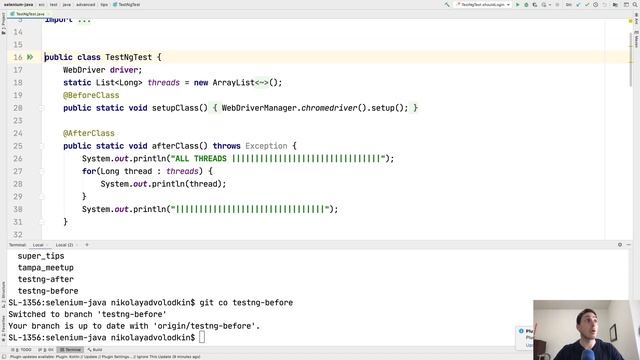Collapse the for loop fold on line 27
Image resolution: width=640 pixels, height=360 pixels.
(x=42, y=171)
